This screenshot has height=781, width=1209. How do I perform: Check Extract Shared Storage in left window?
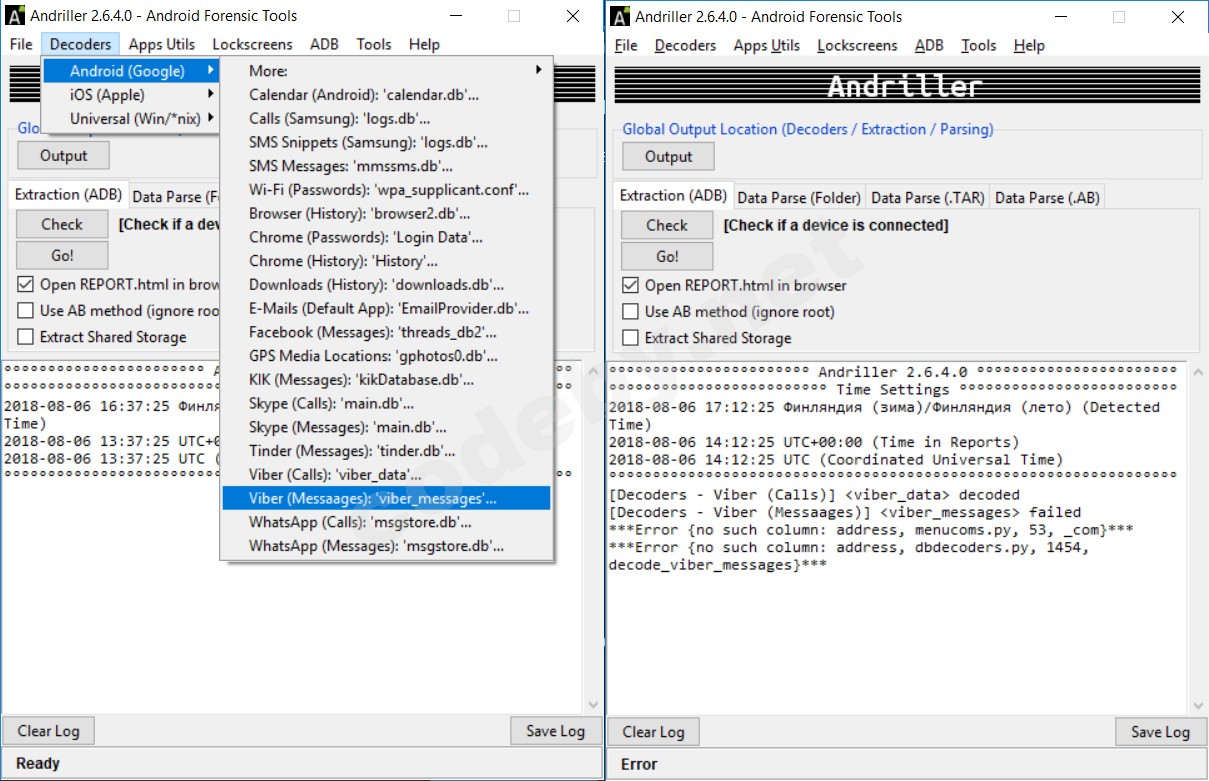pos(25,337)
